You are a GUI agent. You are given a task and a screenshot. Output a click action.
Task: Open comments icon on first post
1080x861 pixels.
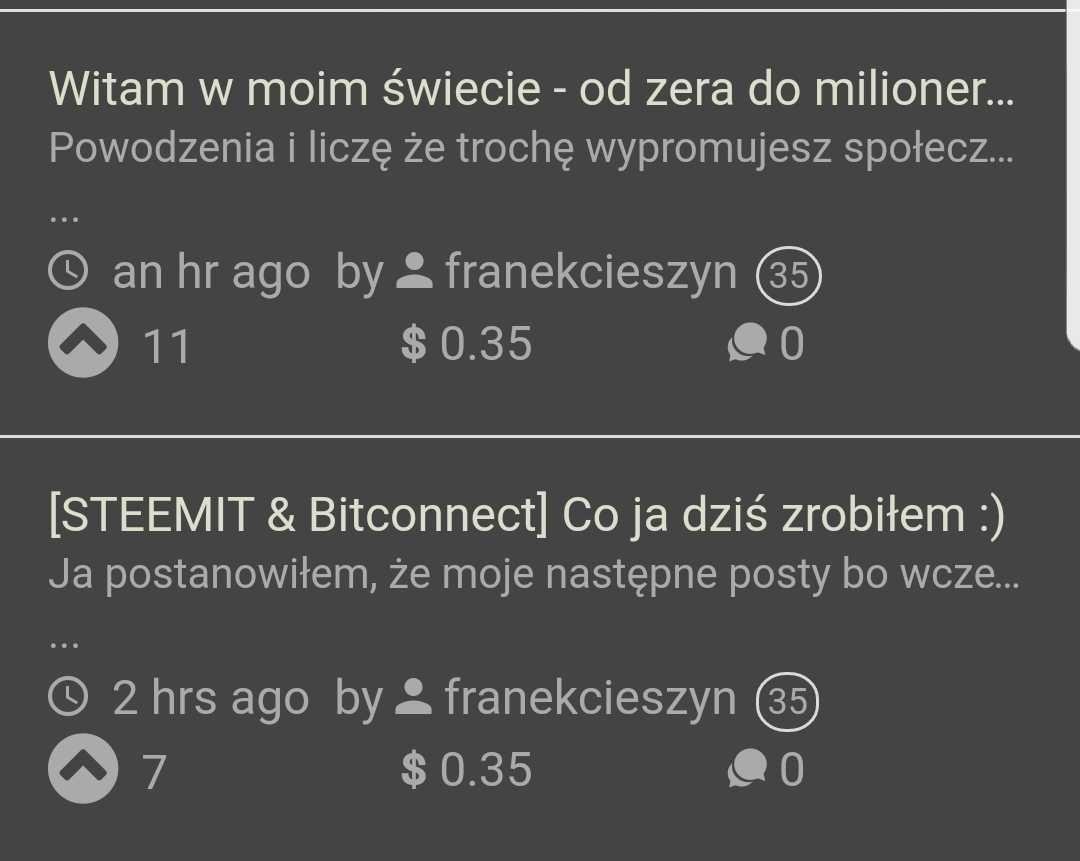click(x=747, y=342)
